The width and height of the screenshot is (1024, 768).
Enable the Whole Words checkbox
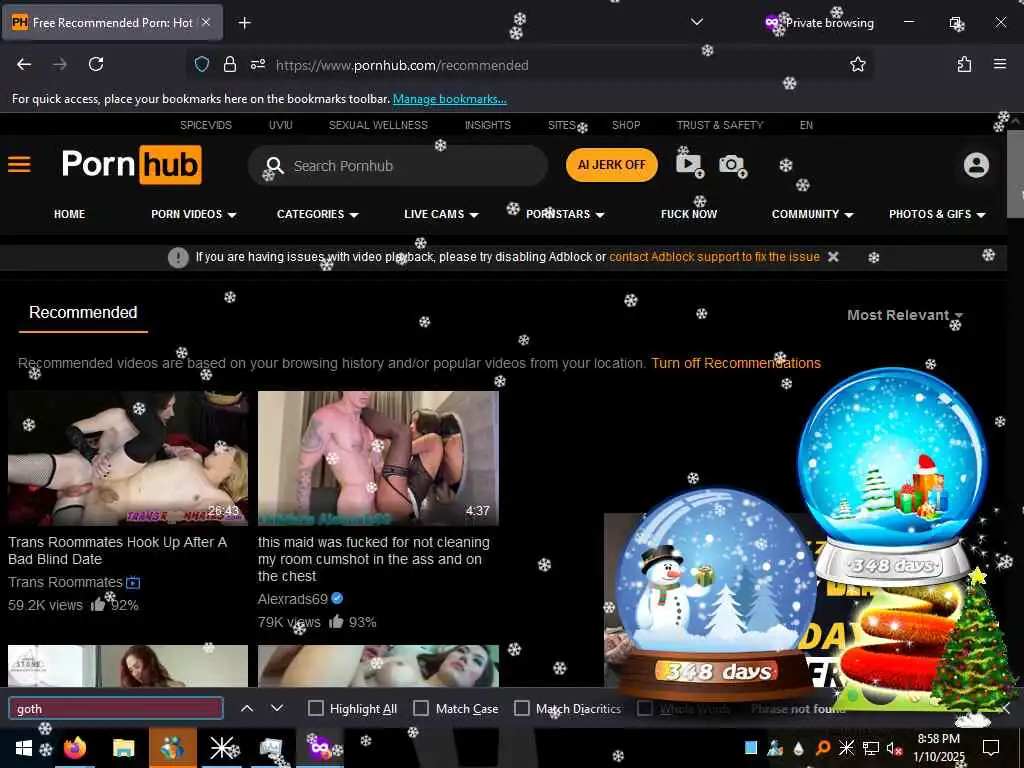[x=645, y=708]
